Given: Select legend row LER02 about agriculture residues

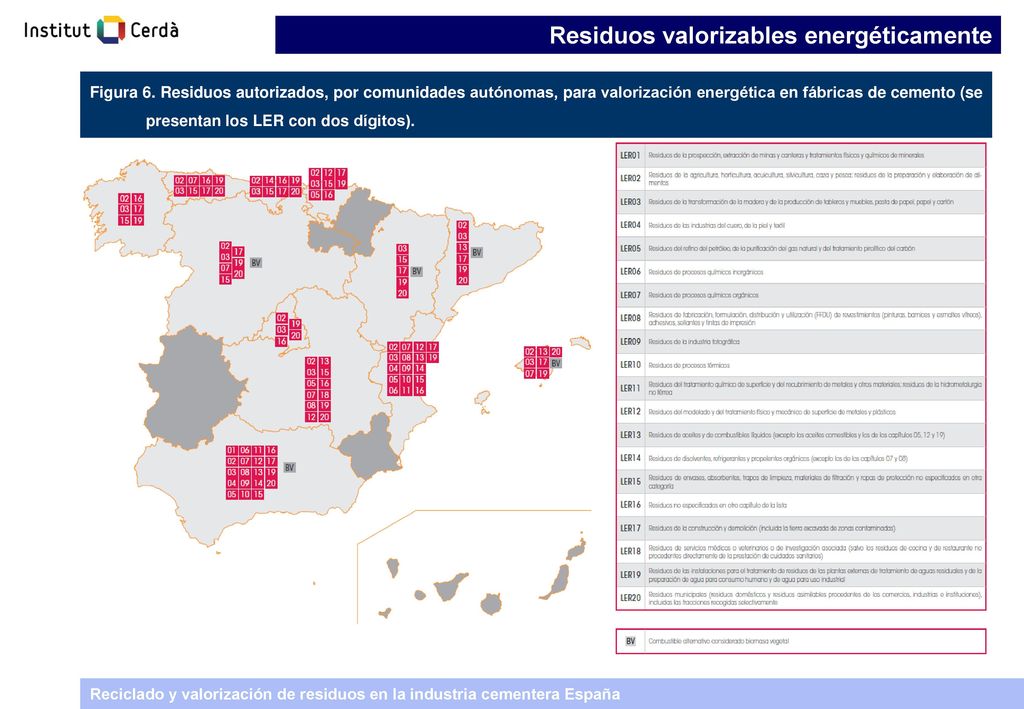Looking at the screenshot, I should pos(801,178).
